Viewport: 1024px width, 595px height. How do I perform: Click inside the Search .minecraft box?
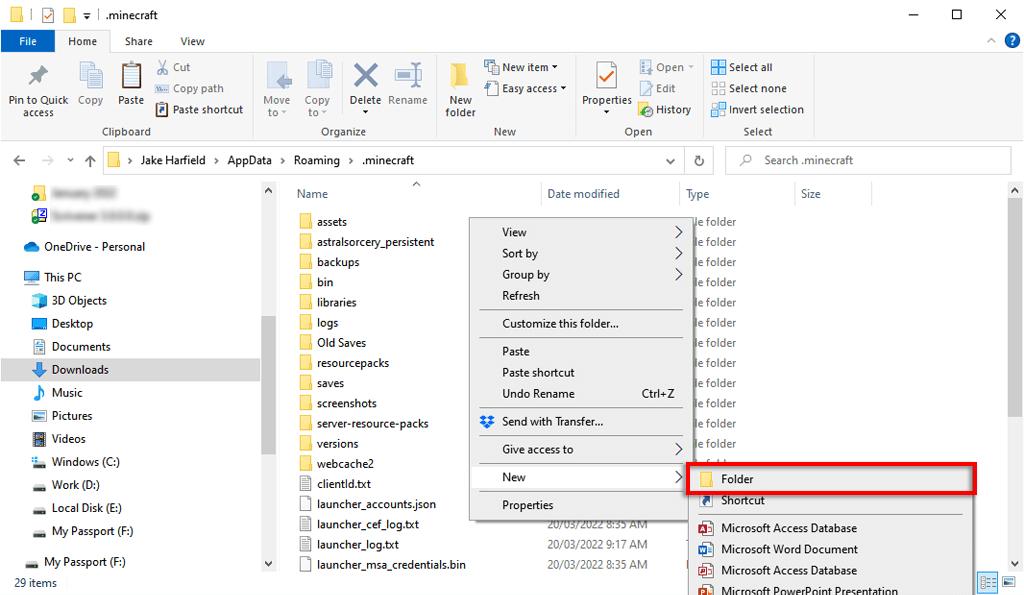[x=868, y=160]
